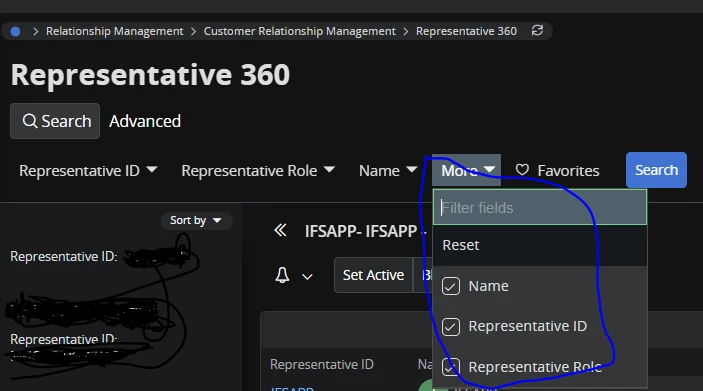This screenshot has height=391, width=703.
Task: Expand the Representative Role filter dropdown
Action: pyautogui.click(x=258, y=170)
